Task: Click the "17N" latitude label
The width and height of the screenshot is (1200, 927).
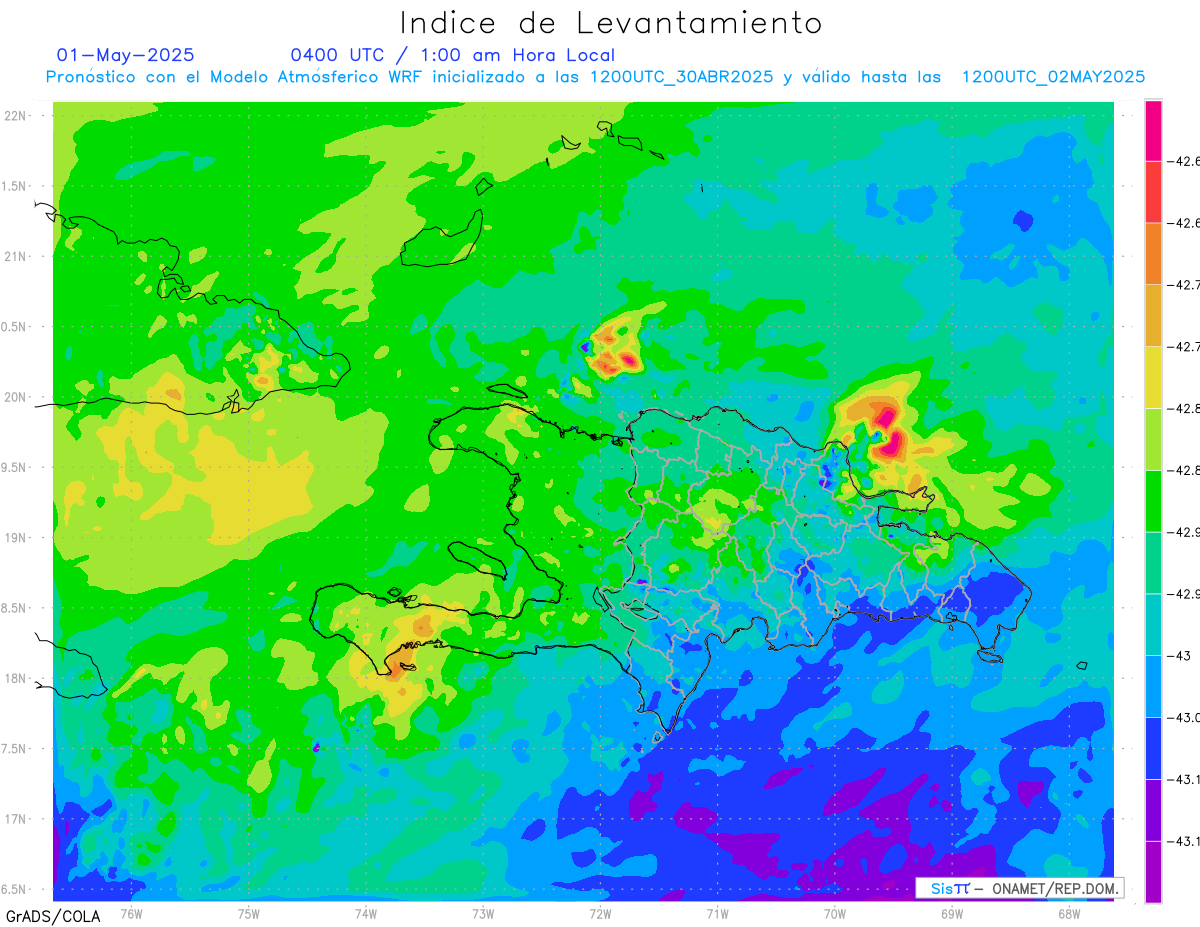Action: (x=16, y=819)
